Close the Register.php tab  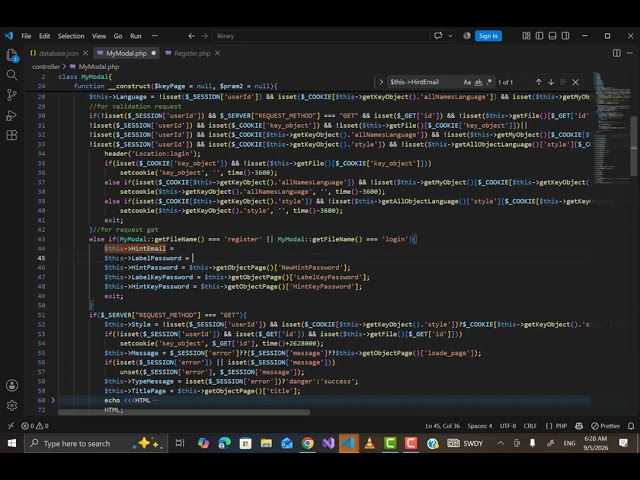point(218,53)
